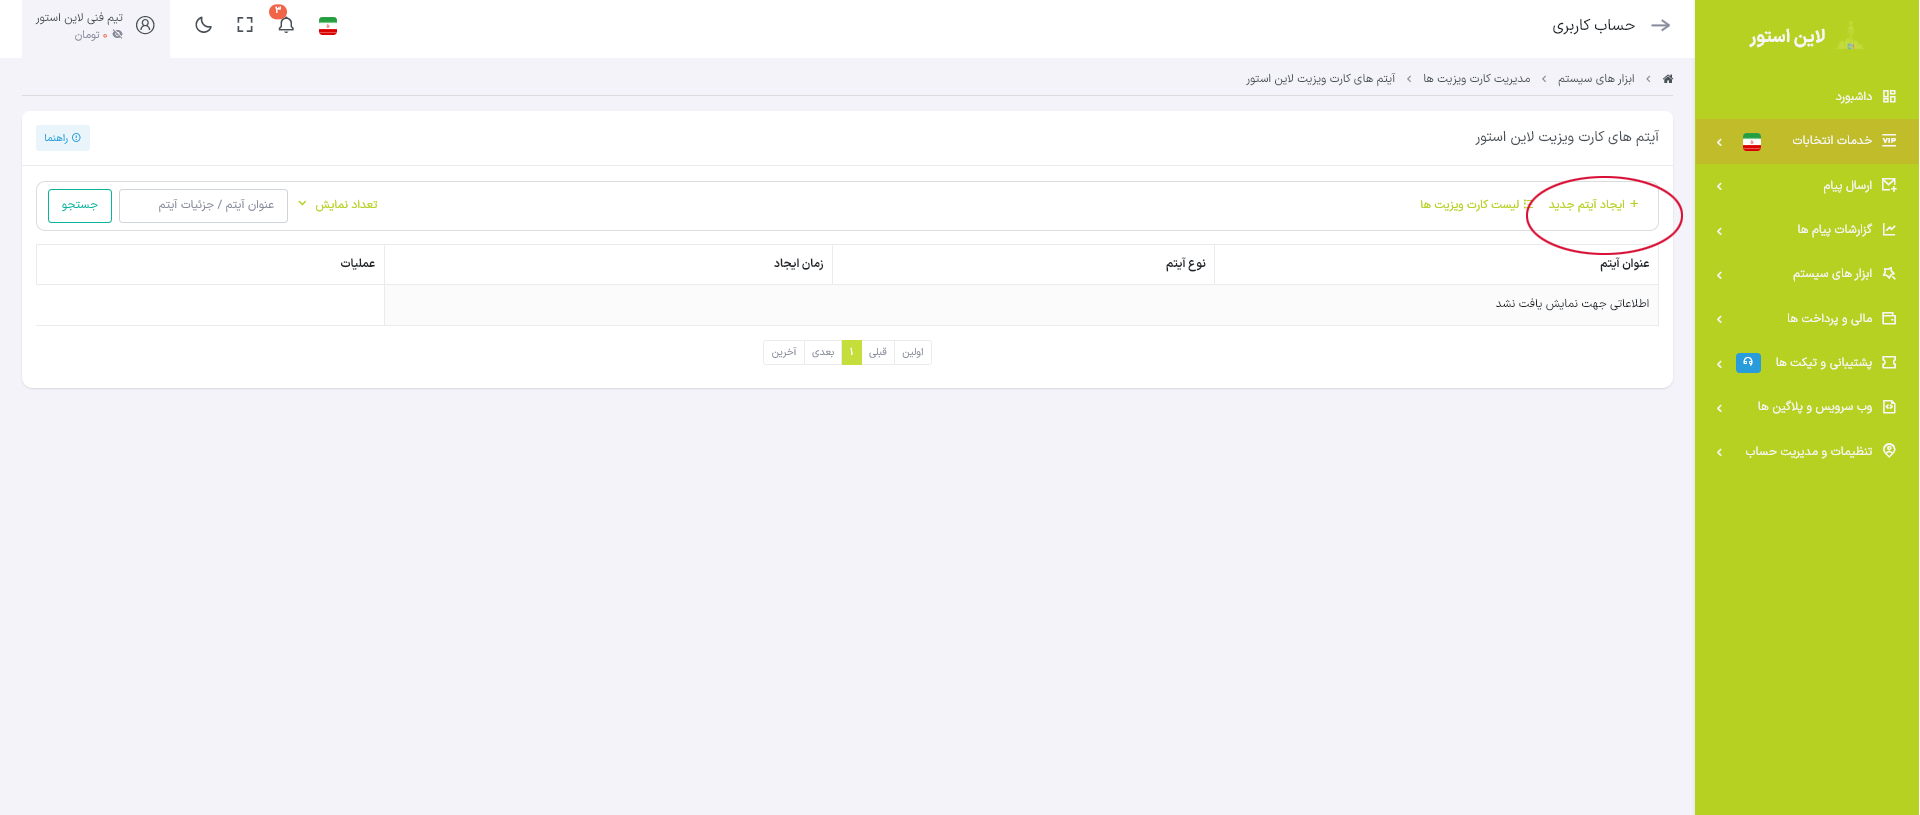Screen dimensions: 1920x815
Task: Click the chart icon for گزارشات پیام ها
Action: coord(1889,229)
